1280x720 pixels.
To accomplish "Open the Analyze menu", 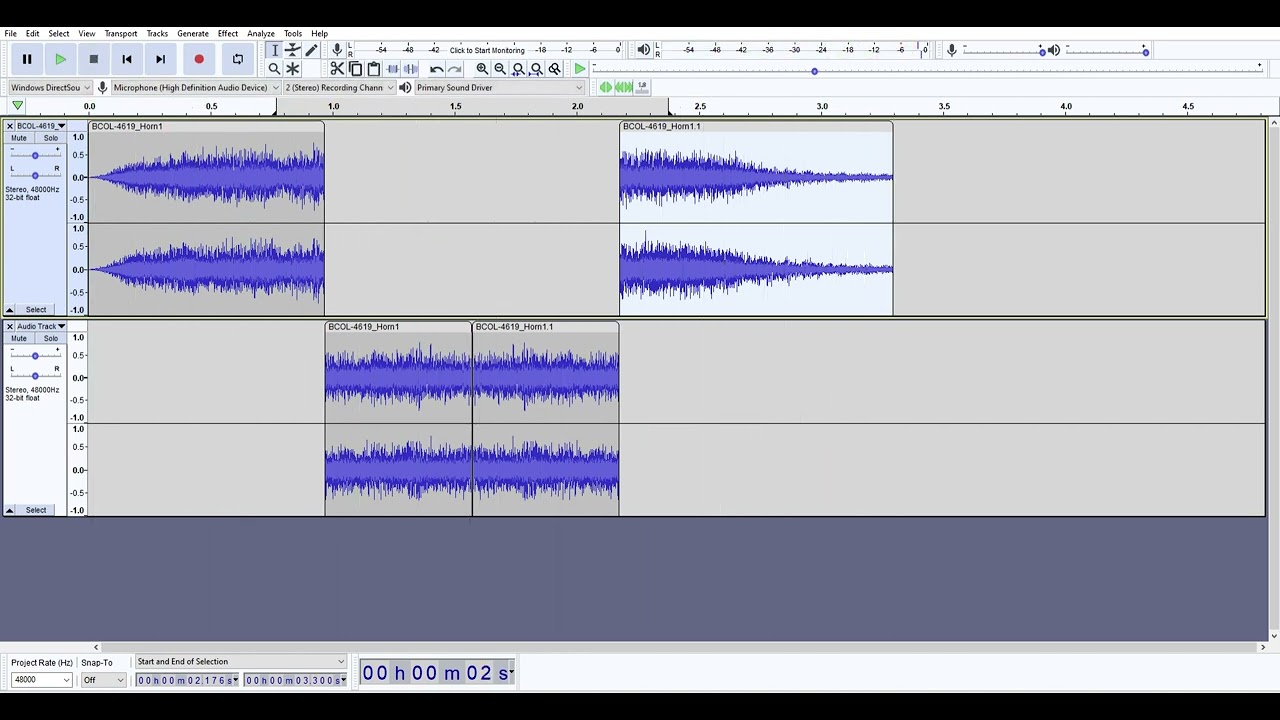I will 261,33.
